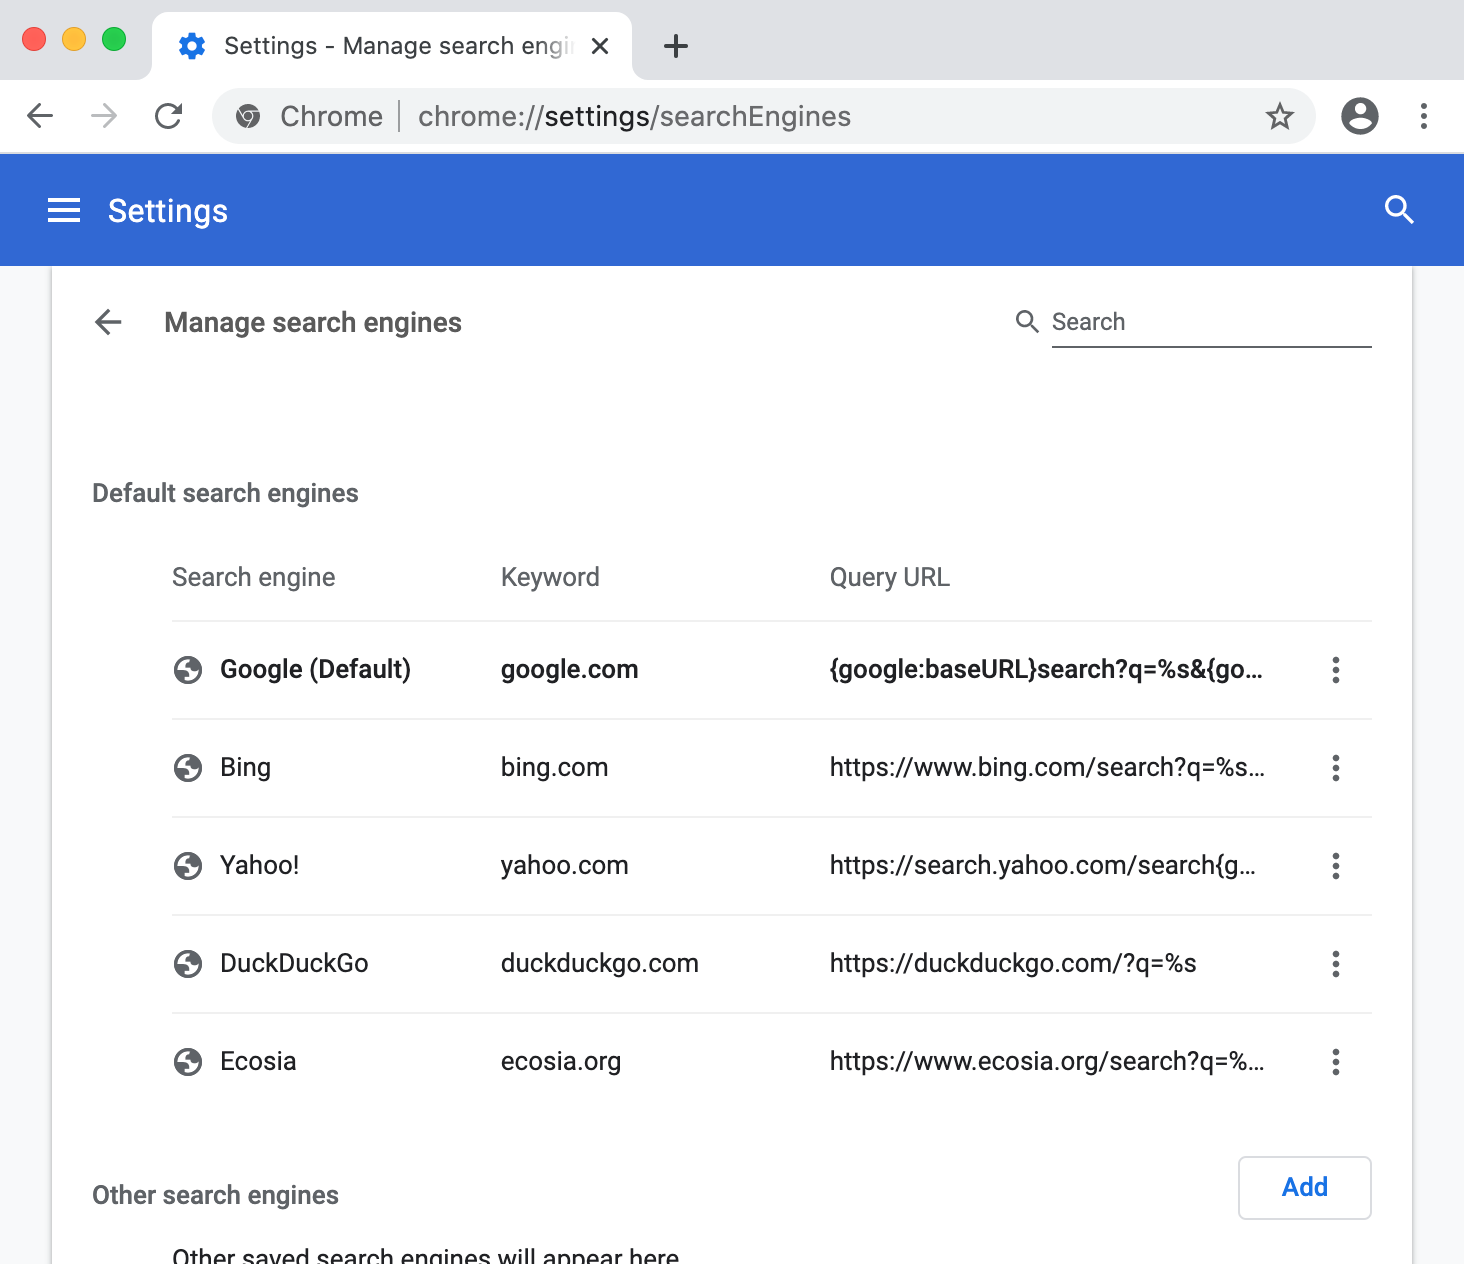The height and width of the screenshot is (1264, 1464).
Task: Click the browser back navigation arrow
Action: [40, 116]
